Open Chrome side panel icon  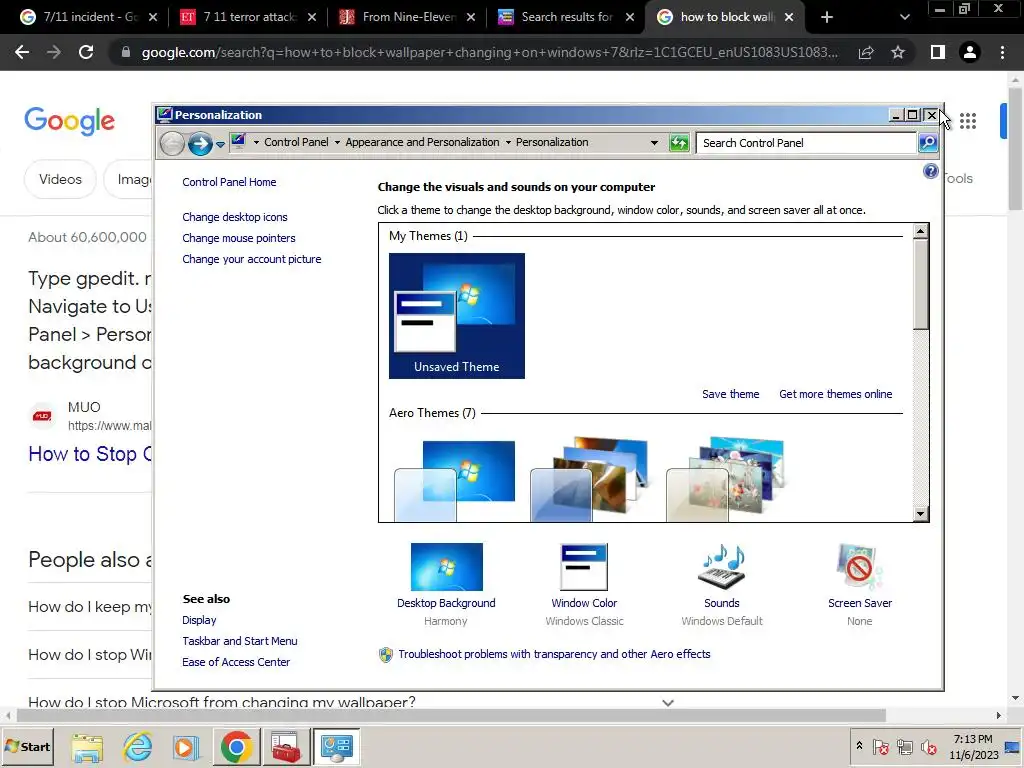pos(938,52)
